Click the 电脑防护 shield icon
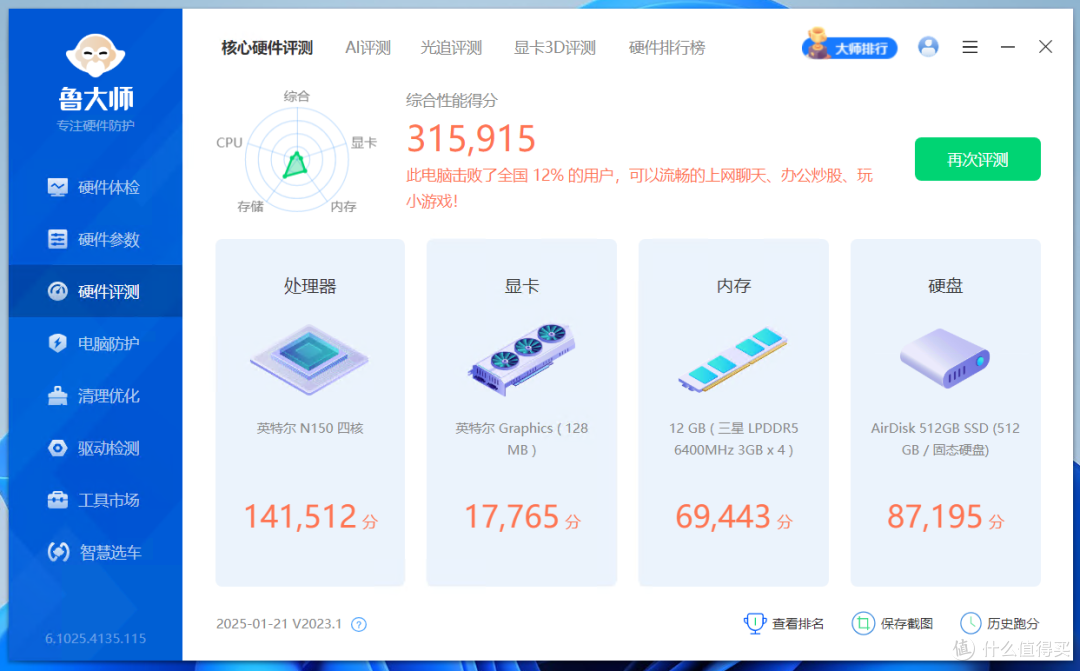The width and height of the screenshot is (1080, 671). coord(58,343)
